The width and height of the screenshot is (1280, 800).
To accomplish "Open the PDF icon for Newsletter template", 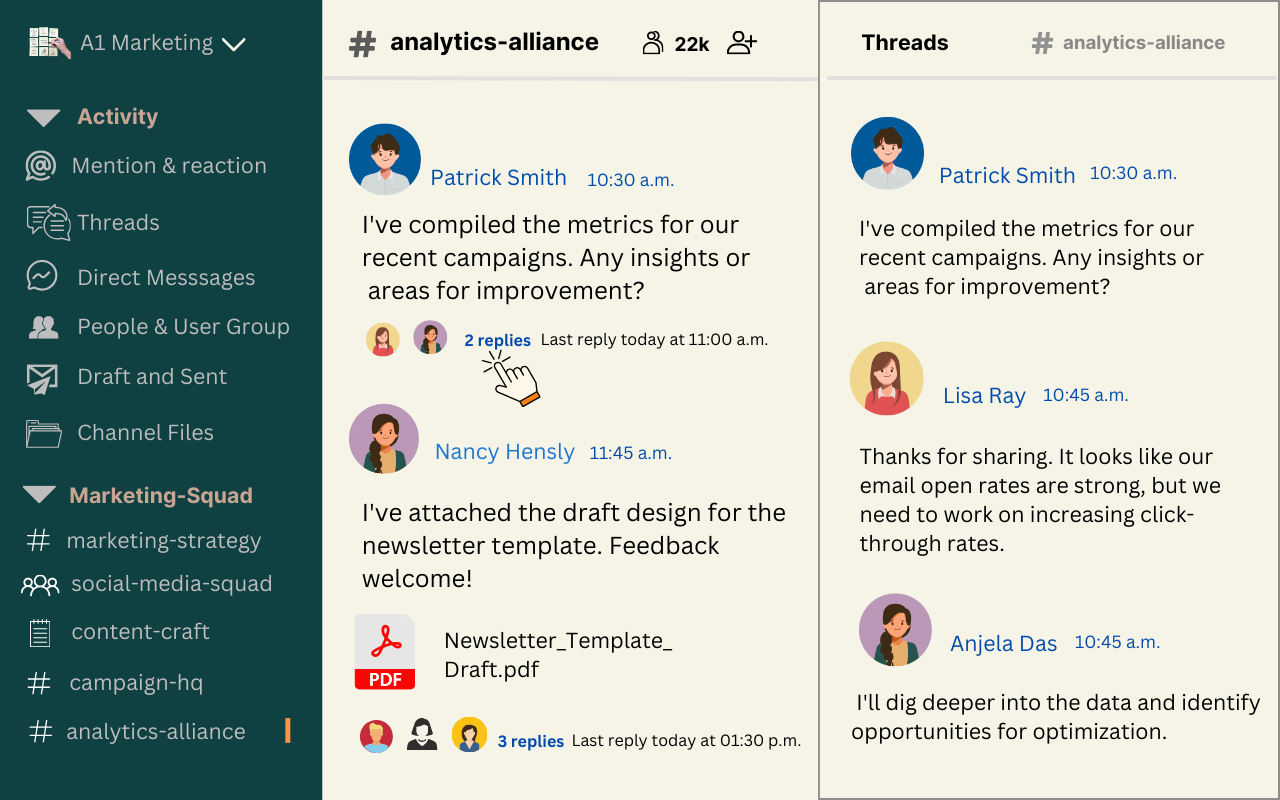I will 385,652.
